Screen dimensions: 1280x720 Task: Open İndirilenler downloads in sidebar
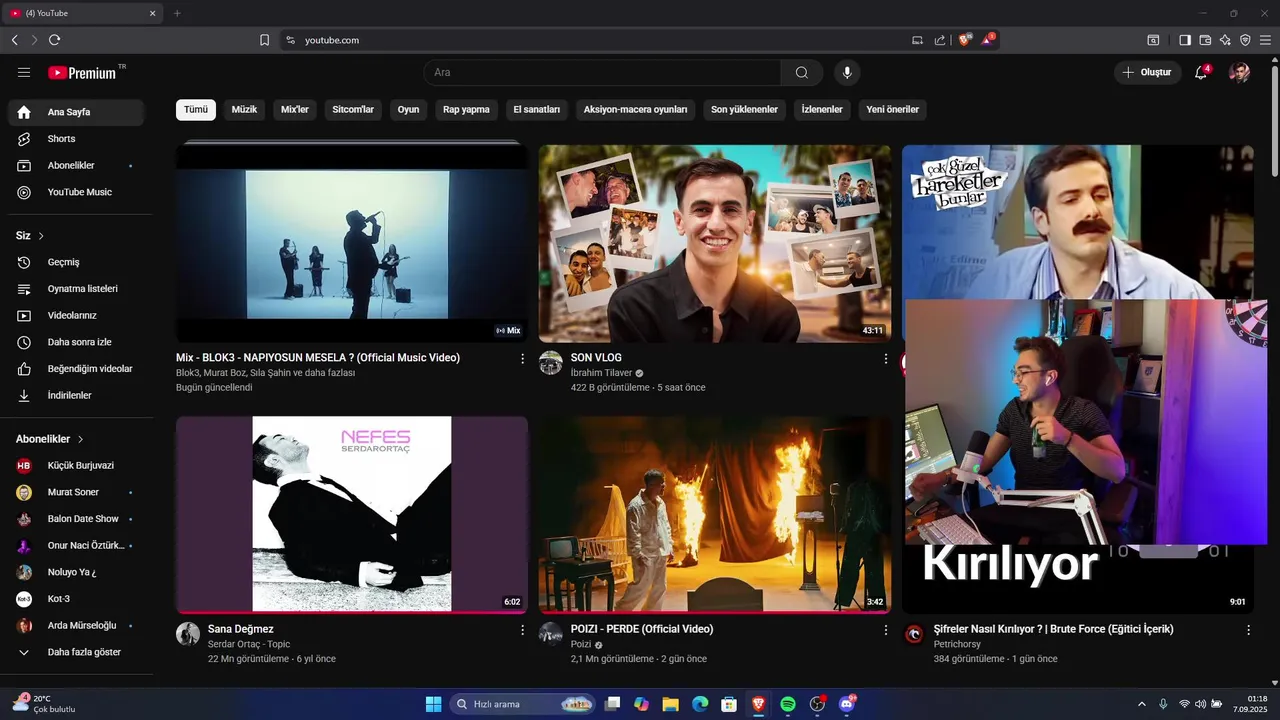[76, 395]
